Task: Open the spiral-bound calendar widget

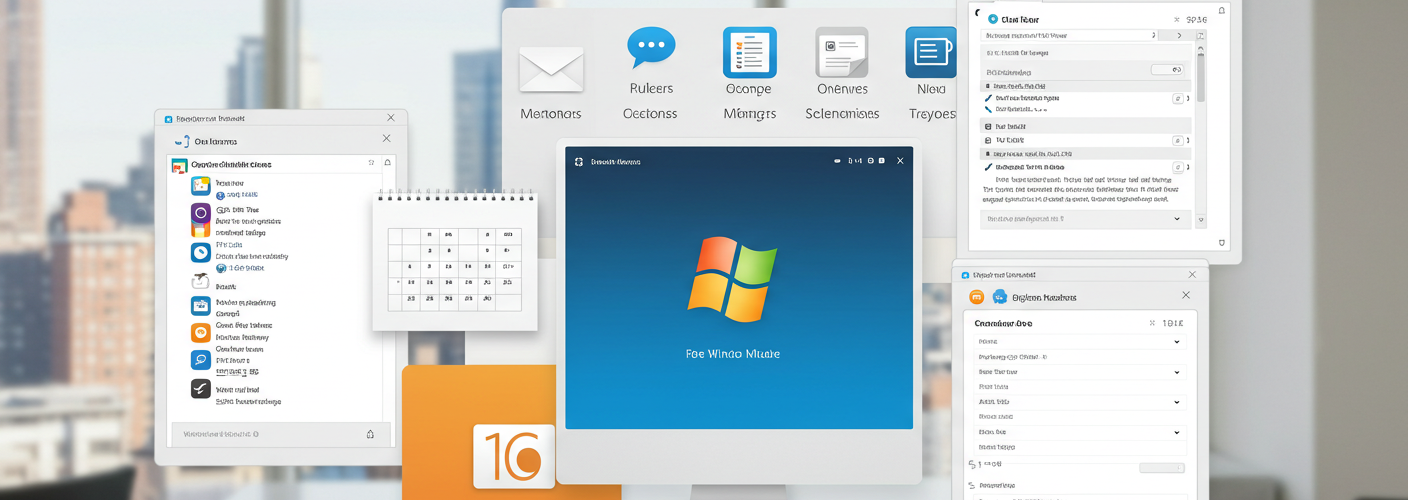Action: [455, 260]
